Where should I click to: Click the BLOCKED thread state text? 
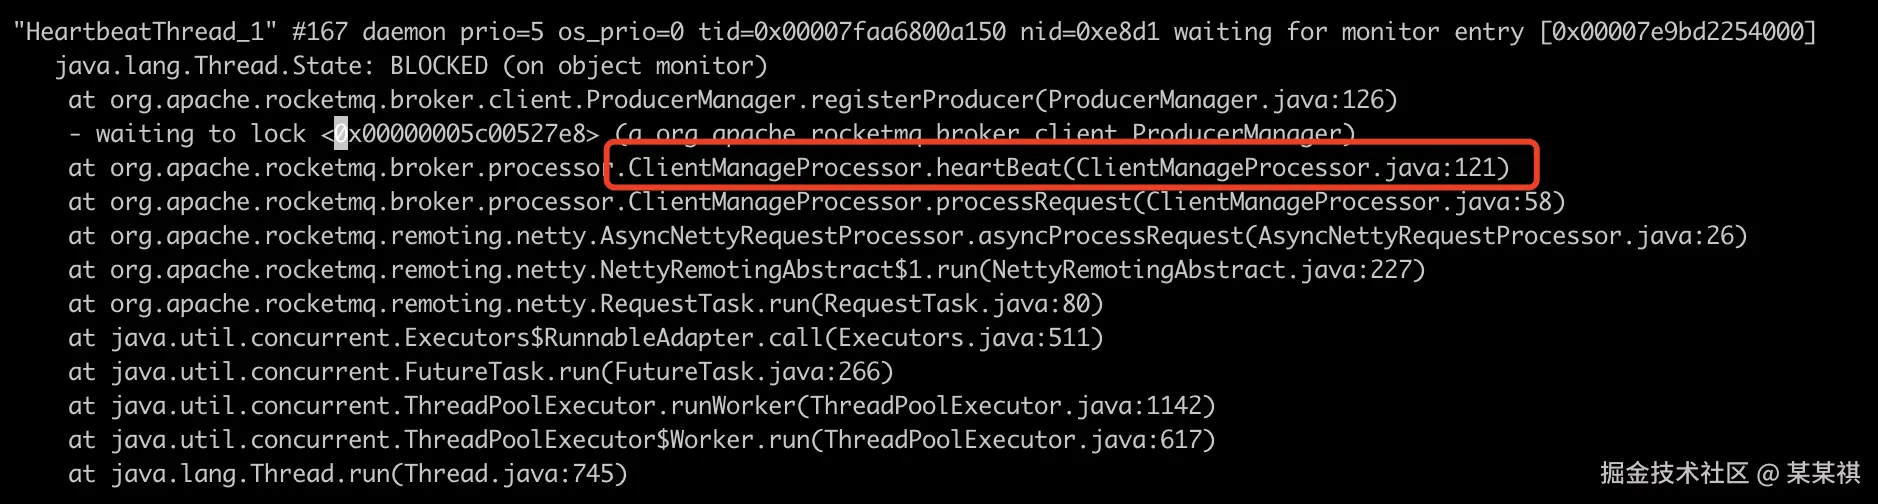[438, 66]
